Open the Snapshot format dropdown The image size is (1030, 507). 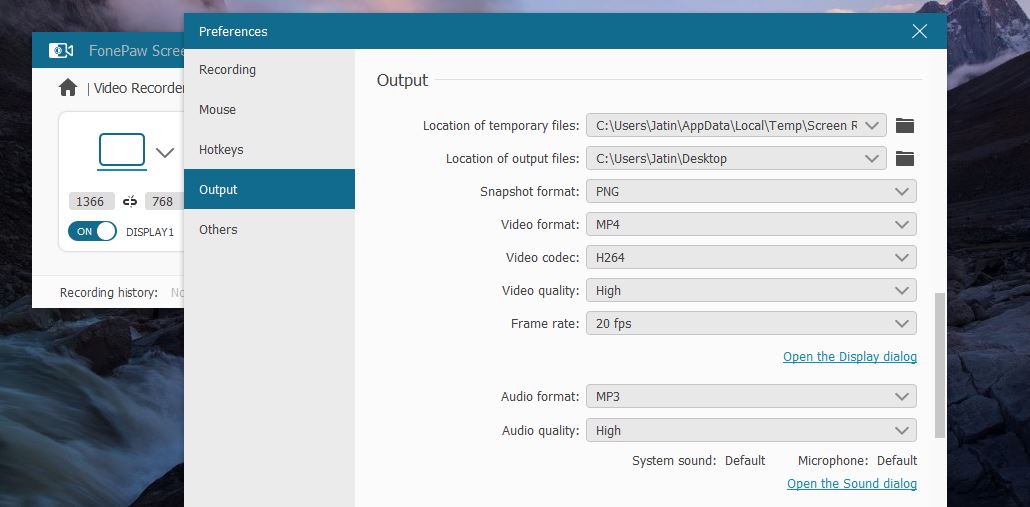(x=750, y=191)
